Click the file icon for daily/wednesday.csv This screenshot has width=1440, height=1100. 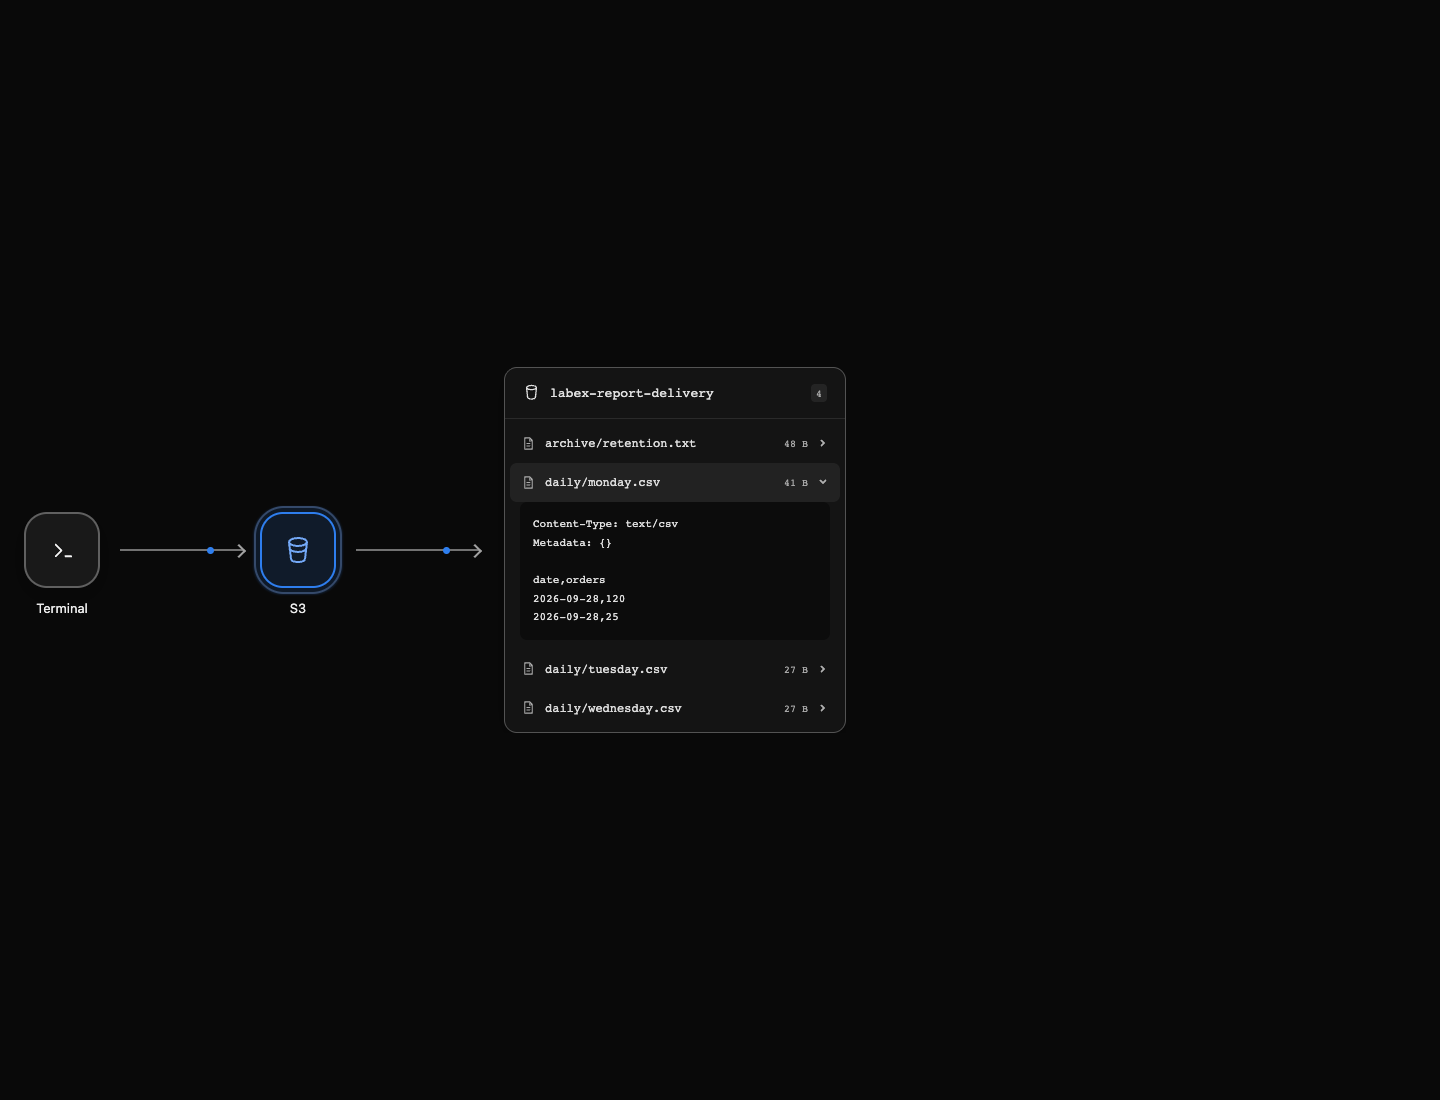coord(529,708)
